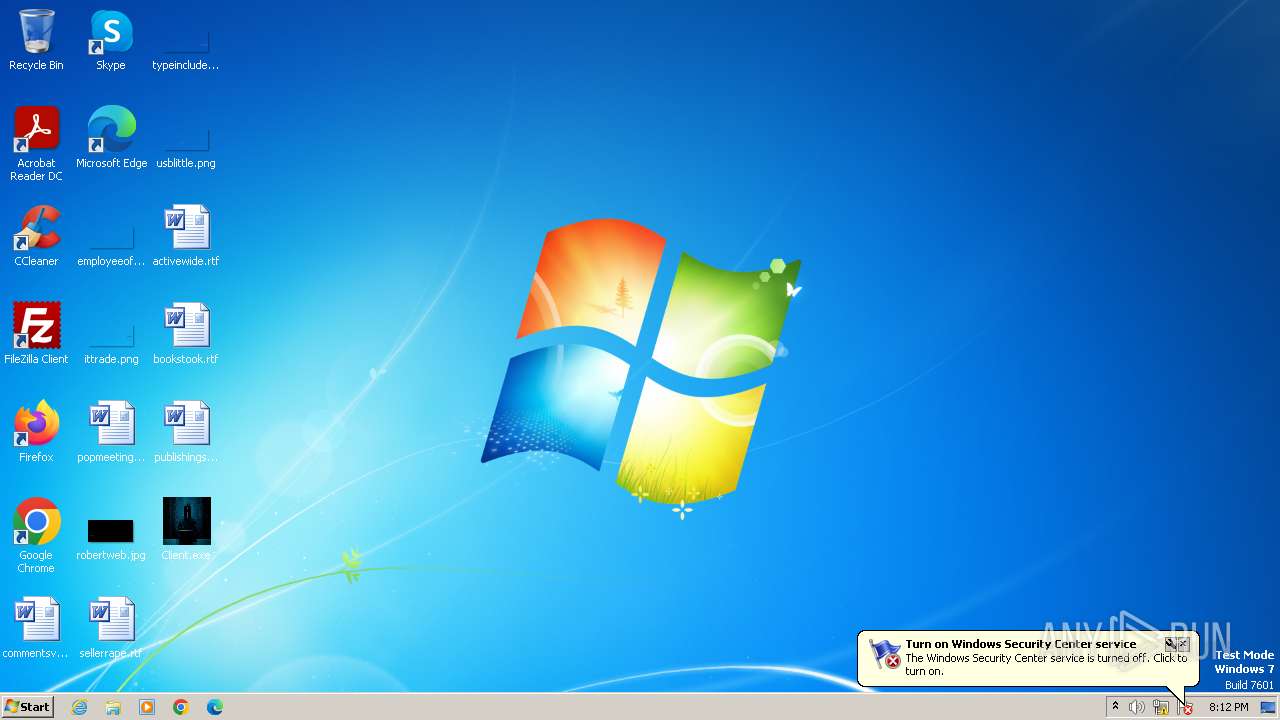Screen dimensions: 1280x720
Task: Show hidden tray icons arrow
Action: 1115,707
